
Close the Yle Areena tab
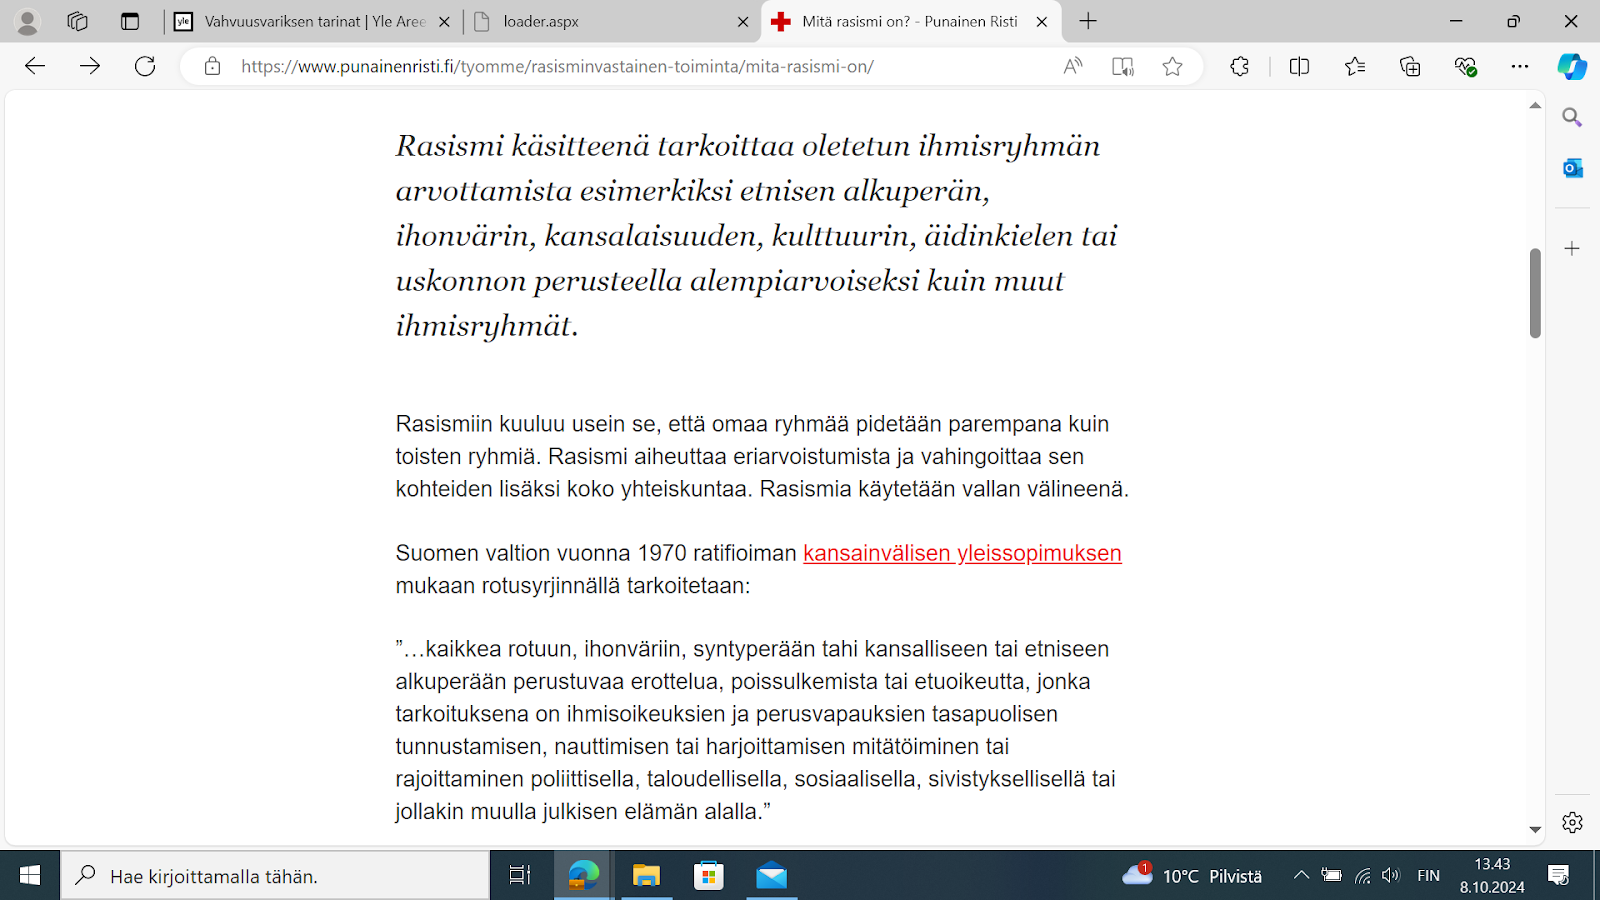point(444,22)
